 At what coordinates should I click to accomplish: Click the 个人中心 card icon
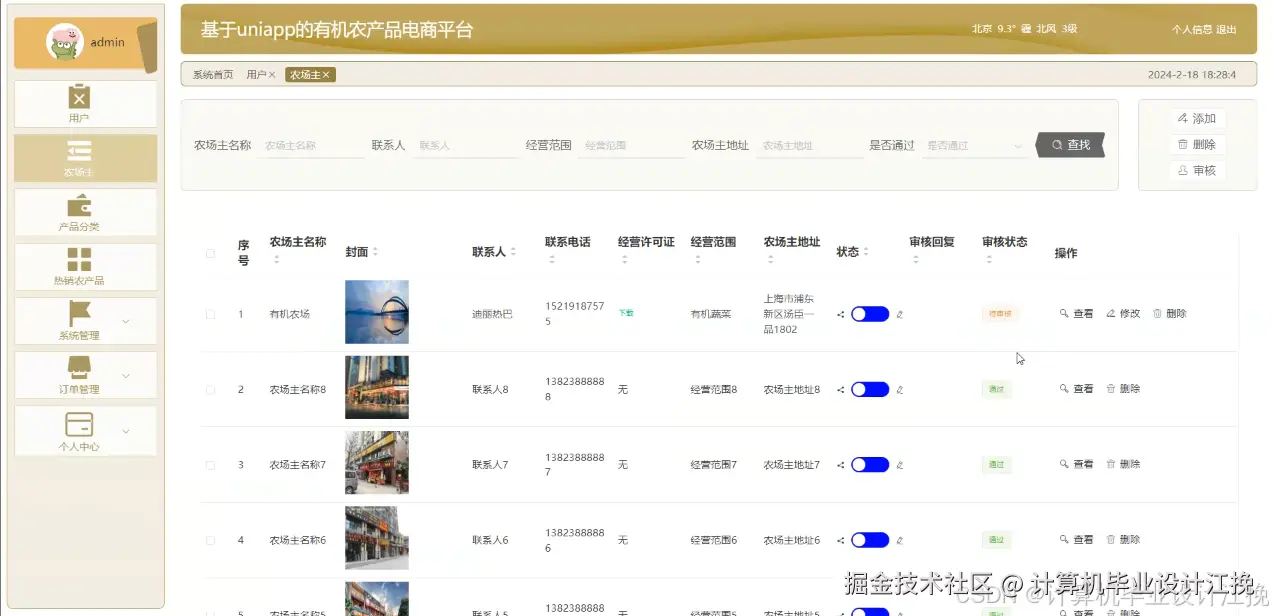[x=79, y=424]
